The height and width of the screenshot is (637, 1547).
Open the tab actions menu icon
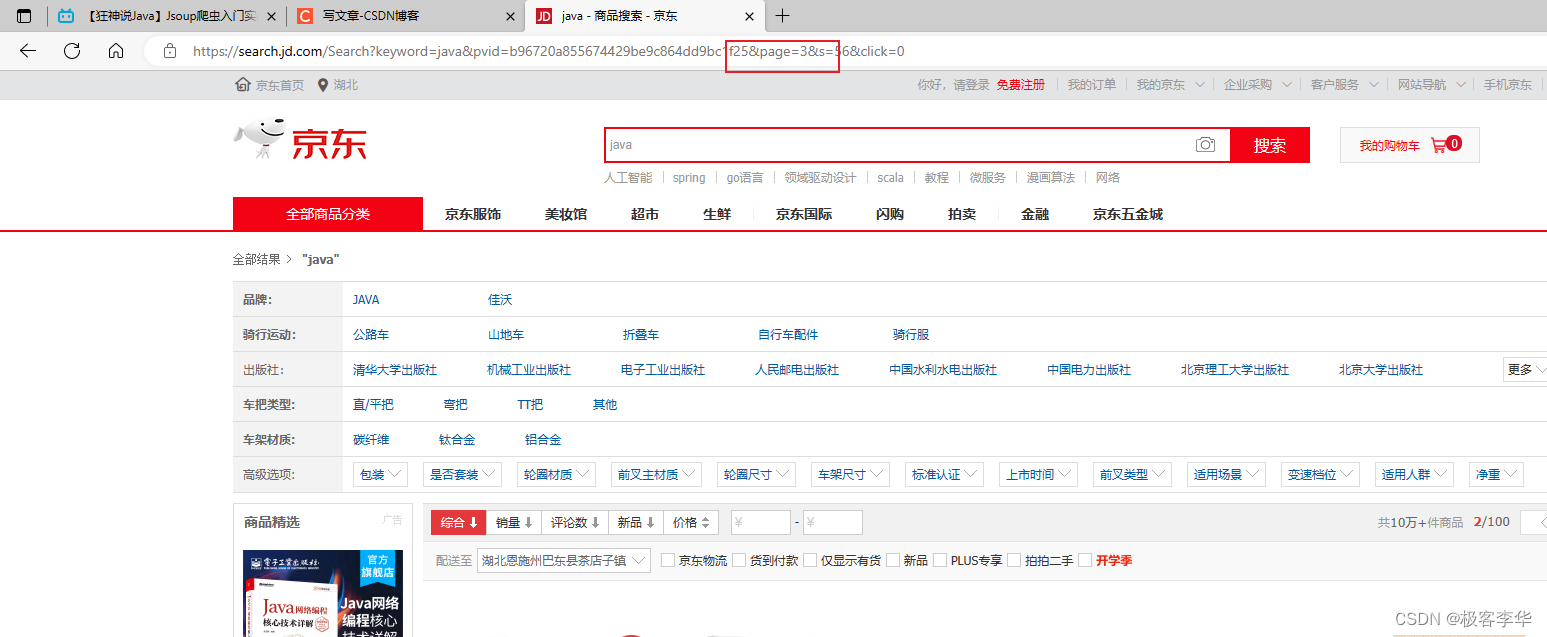(24, 16)
